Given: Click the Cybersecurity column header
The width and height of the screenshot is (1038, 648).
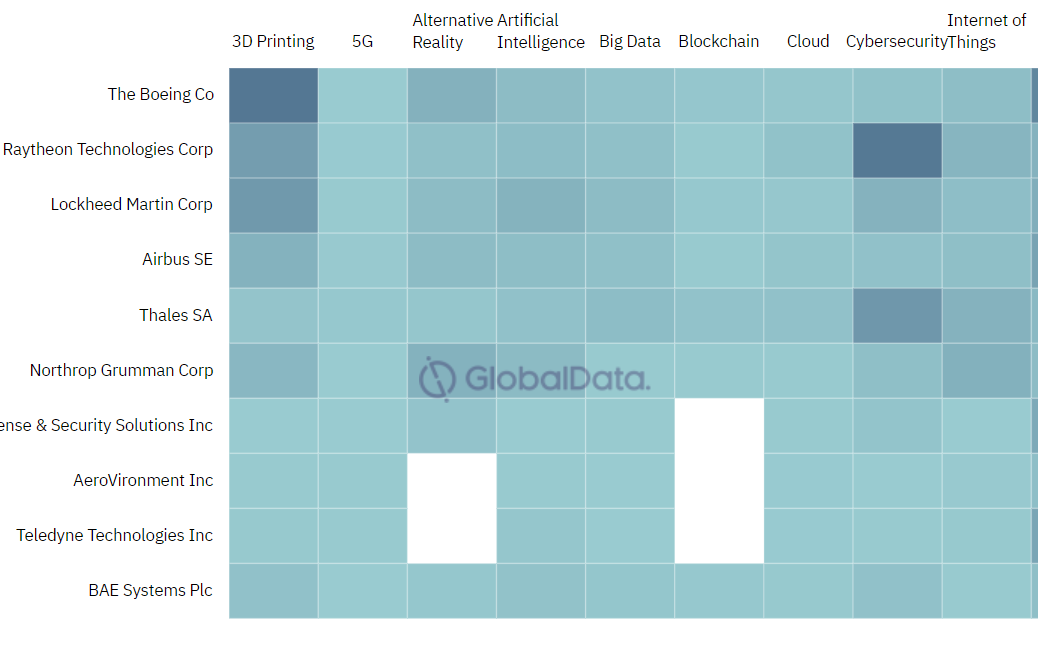Looking at the screenshot, I should pos(897,41).
